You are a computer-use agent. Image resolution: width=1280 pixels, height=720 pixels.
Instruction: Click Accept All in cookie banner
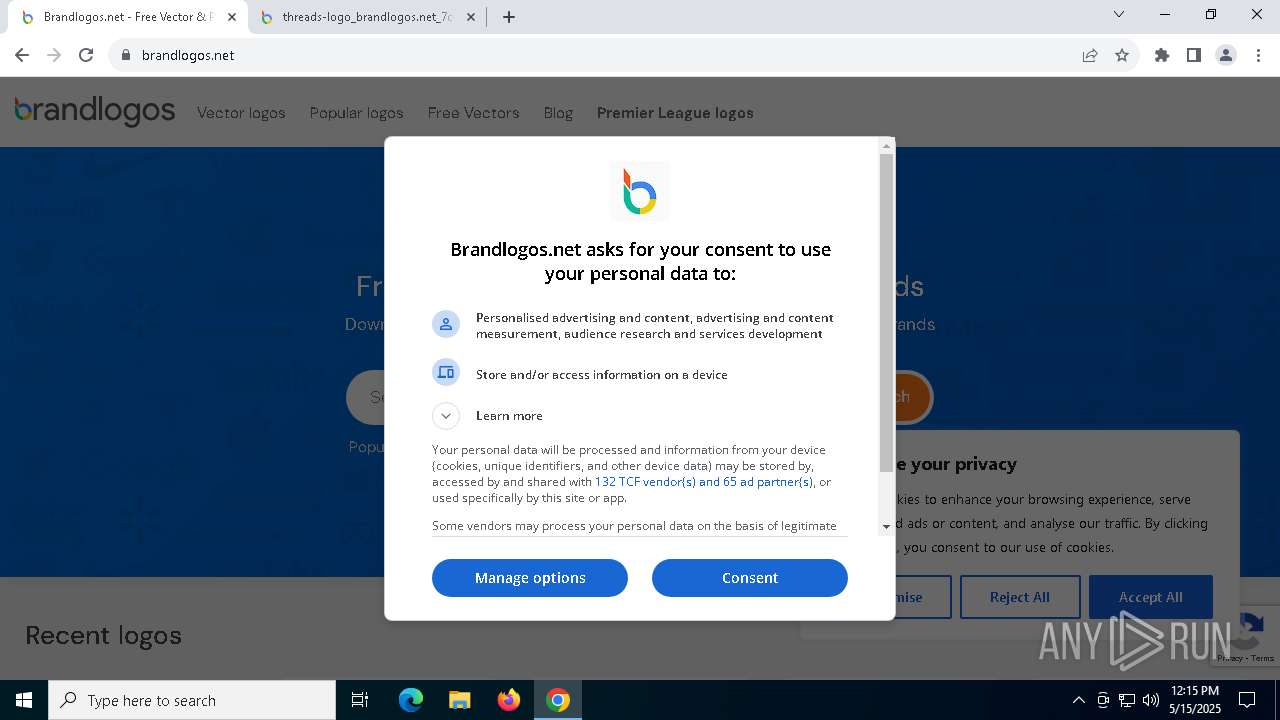(x=1151, y=597)
